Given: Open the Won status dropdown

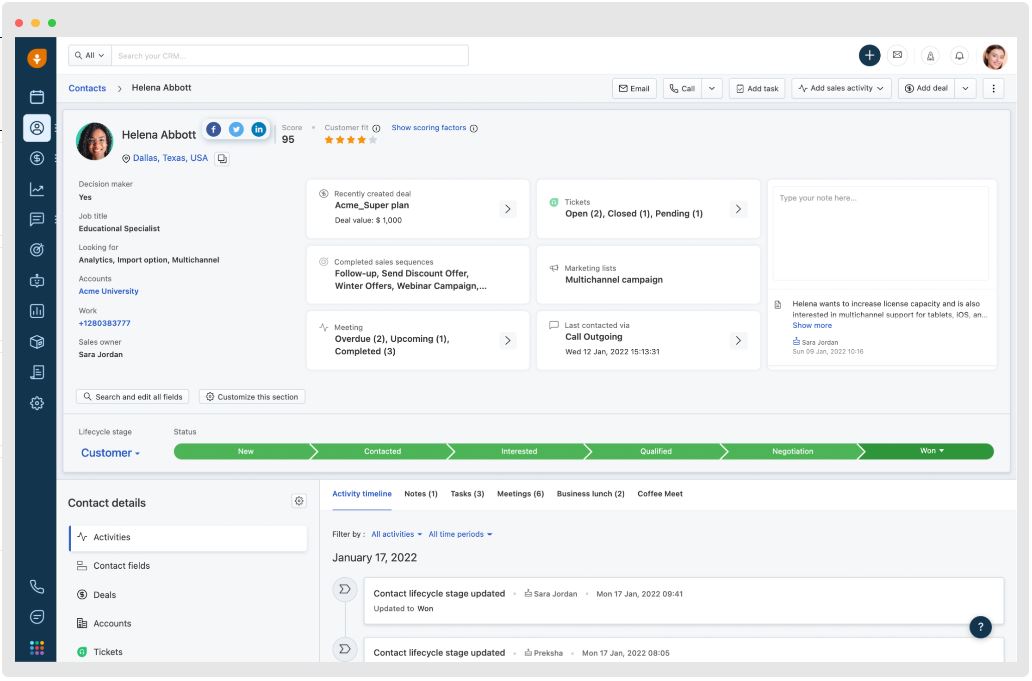Looking at the screenshot, I should (x=931, y=451).
